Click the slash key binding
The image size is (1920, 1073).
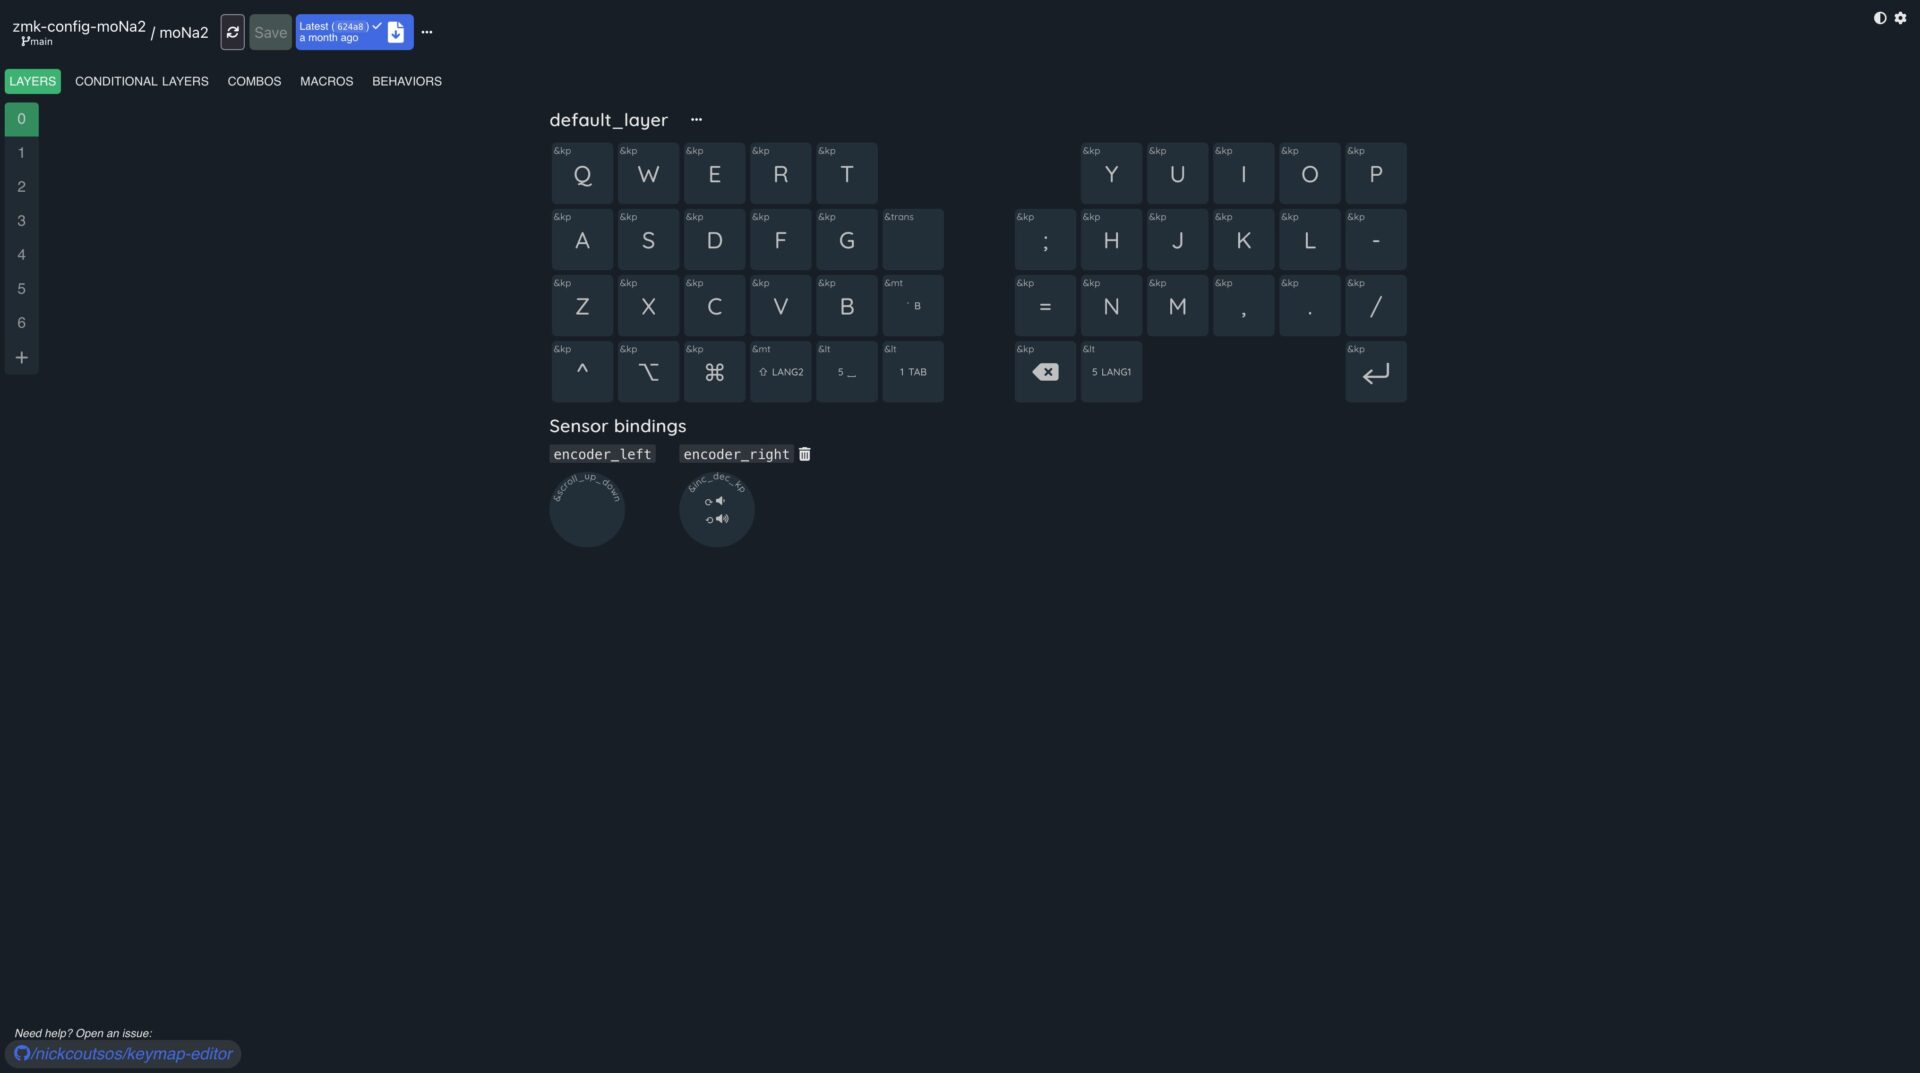pyautogui.click(x=1376, y=306)
